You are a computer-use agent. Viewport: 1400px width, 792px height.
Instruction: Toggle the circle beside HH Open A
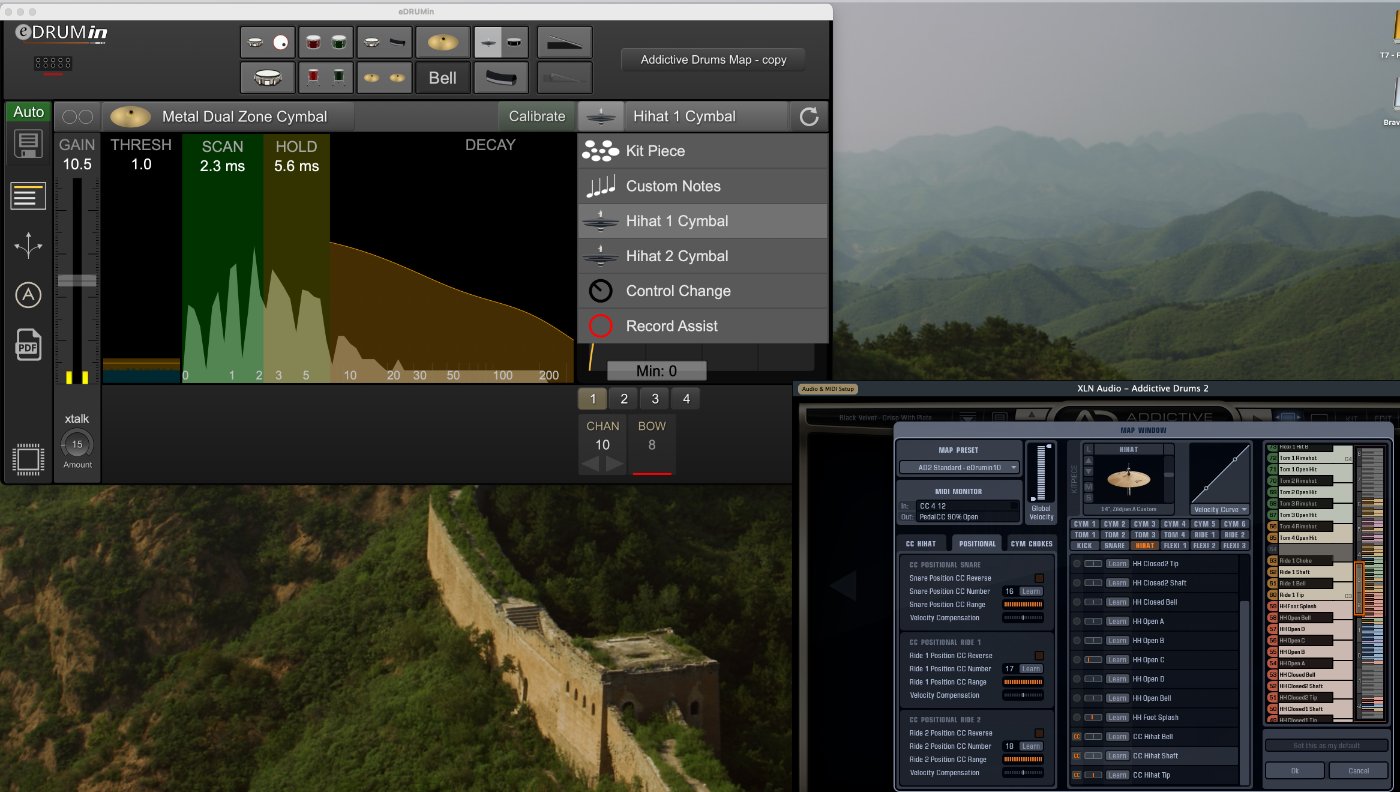click(x=1077, y=621)
